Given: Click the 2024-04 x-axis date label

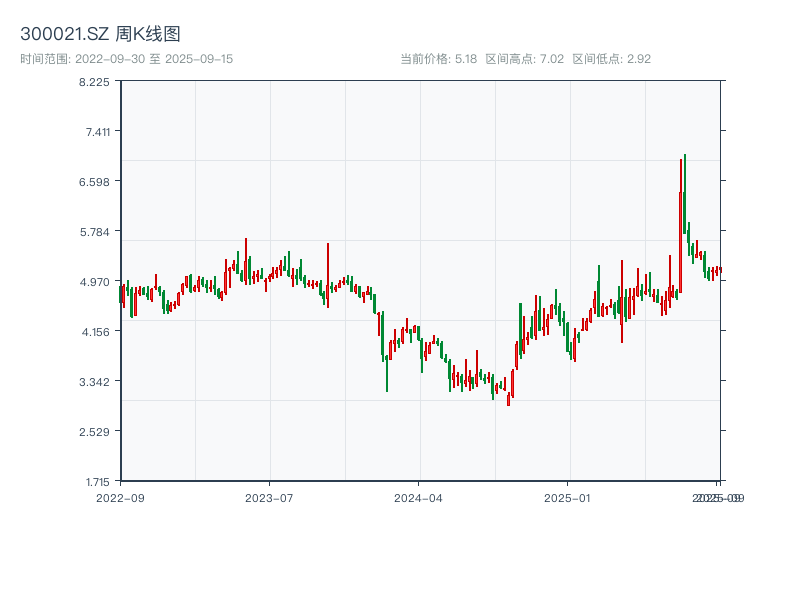Looking at the screenshot, I should (419, 497).
